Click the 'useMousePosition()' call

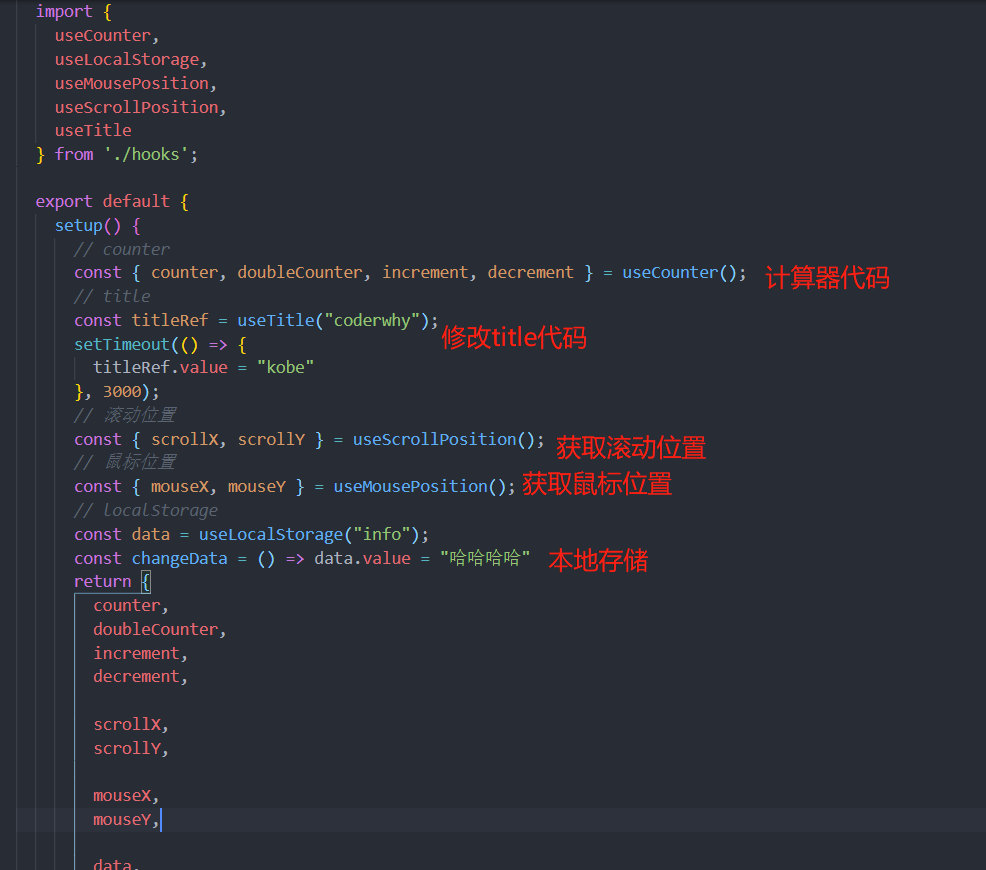coord(419,487)
